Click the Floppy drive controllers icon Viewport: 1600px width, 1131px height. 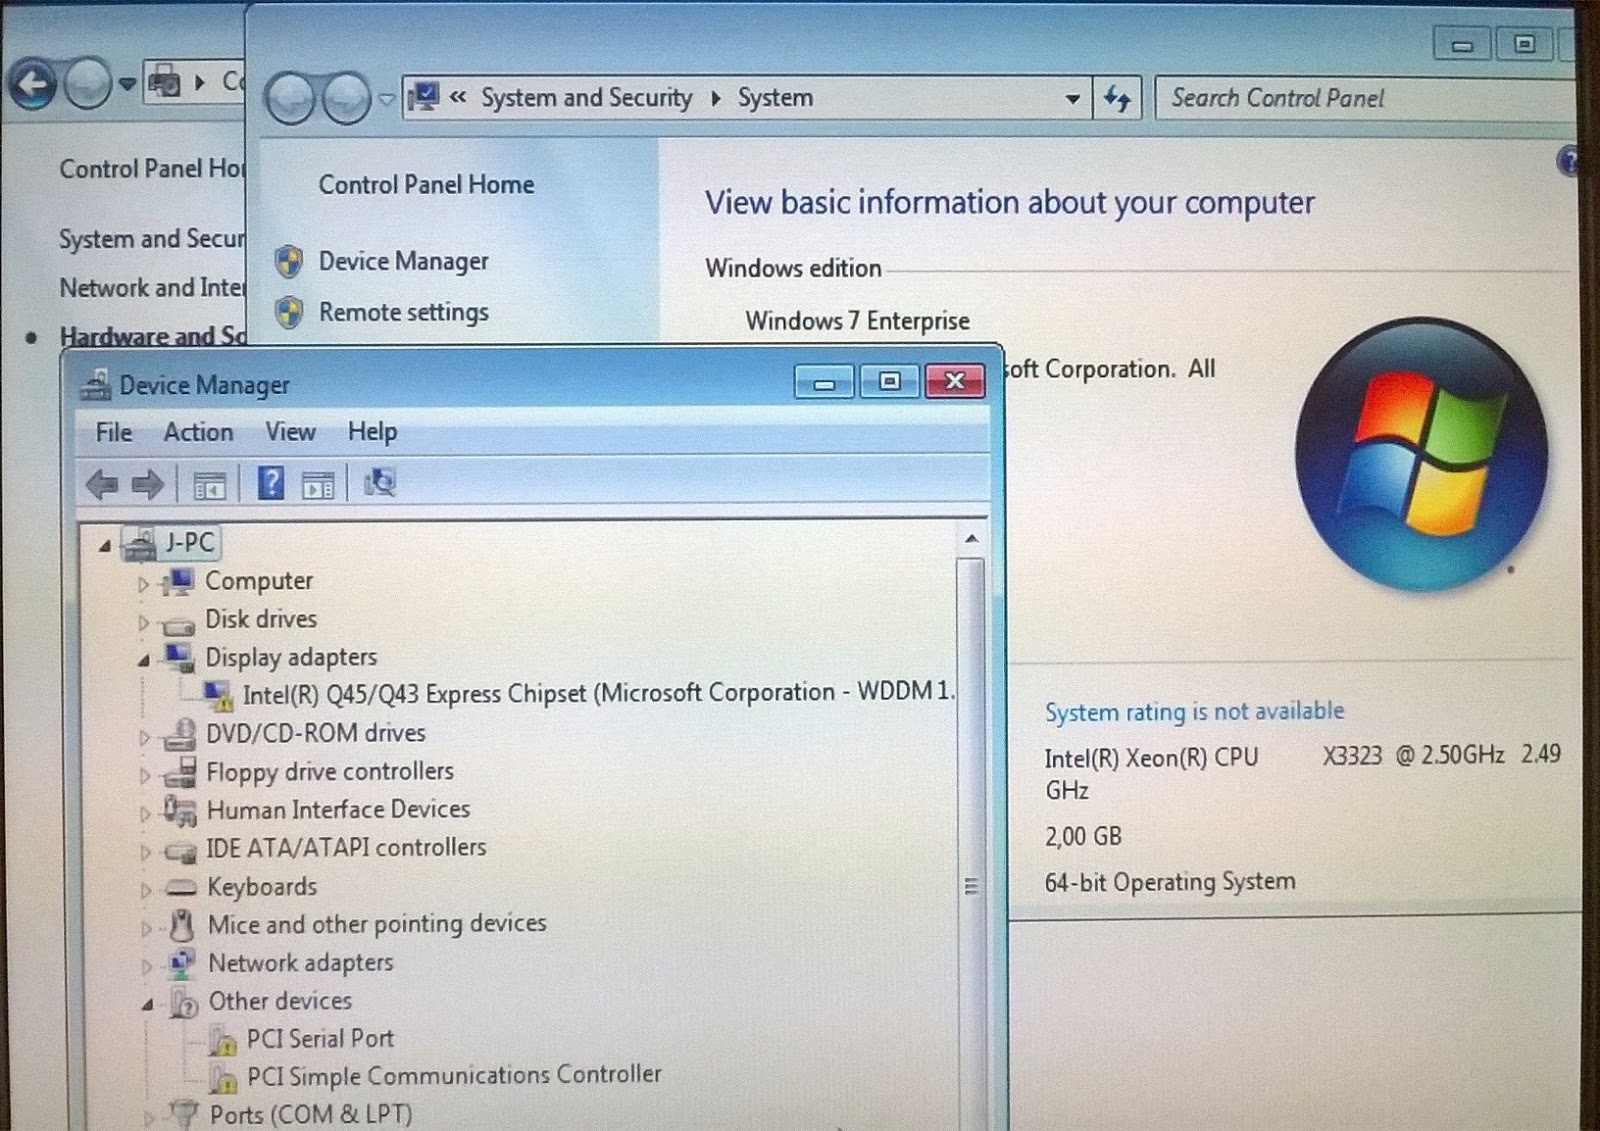(x=180, y=772)
